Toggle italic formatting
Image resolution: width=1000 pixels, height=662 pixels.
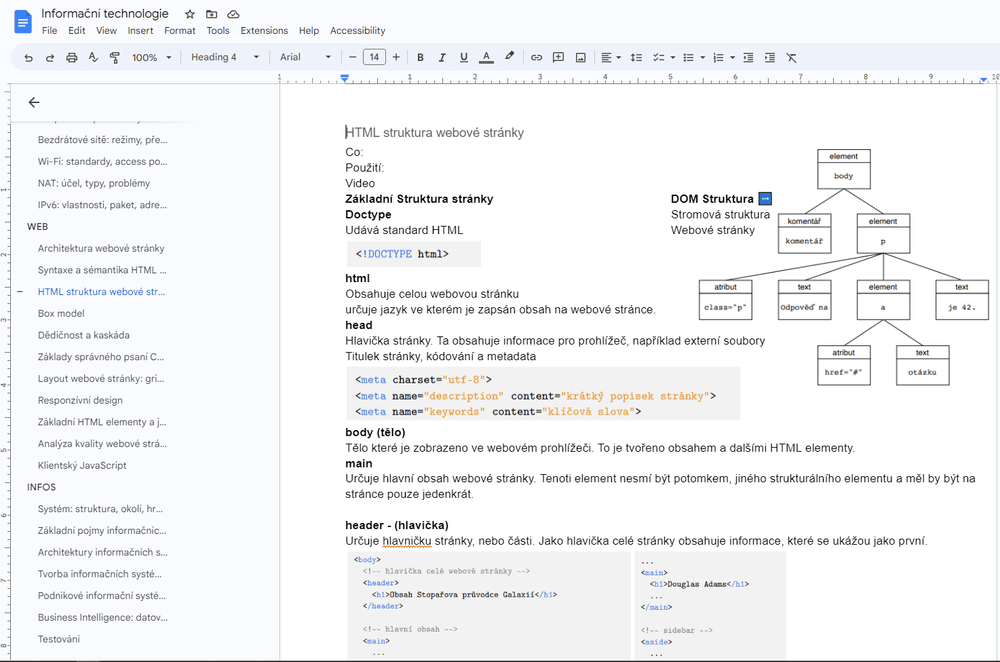(442, 58)
